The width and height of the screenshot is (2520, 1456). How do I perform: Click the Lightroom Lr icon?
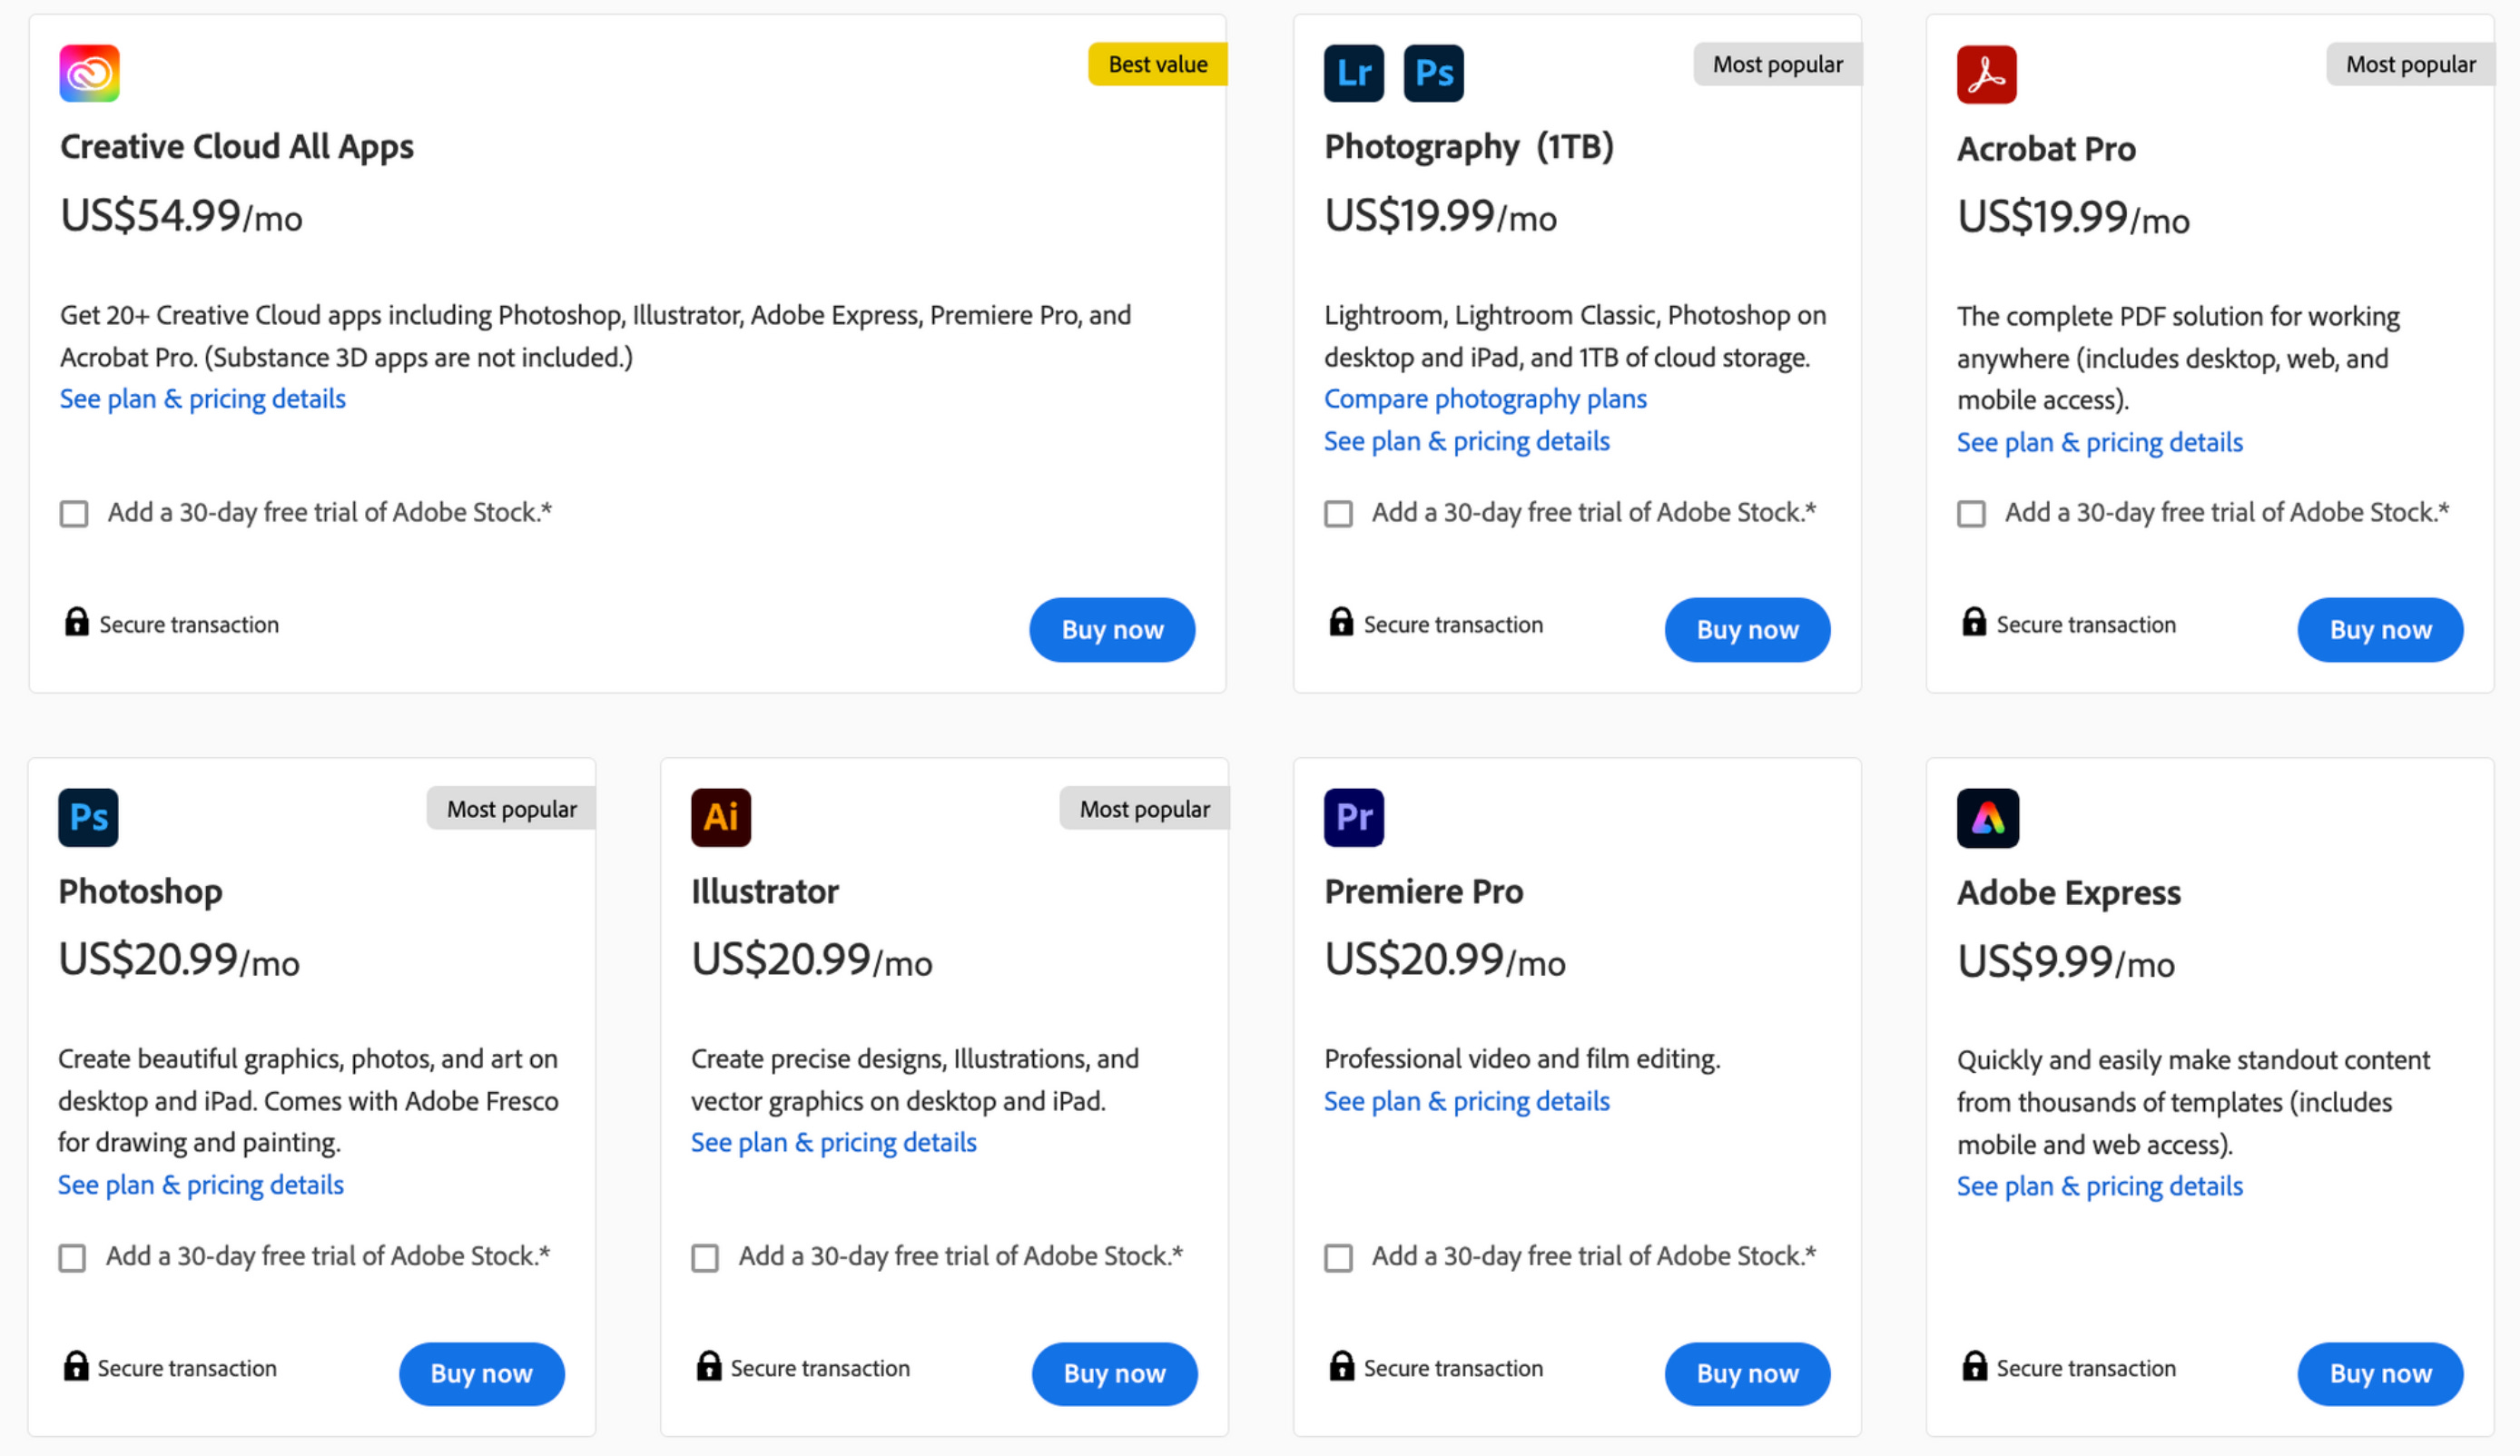[x=1353, y=73]
